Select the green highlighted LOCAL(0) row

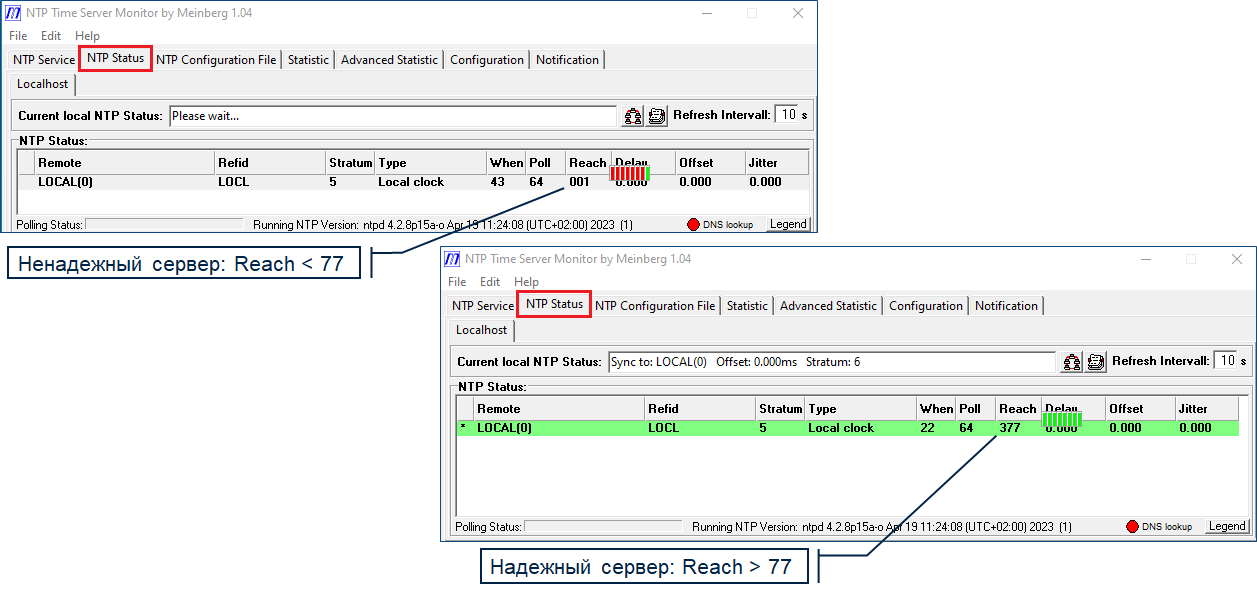[700, 428]
